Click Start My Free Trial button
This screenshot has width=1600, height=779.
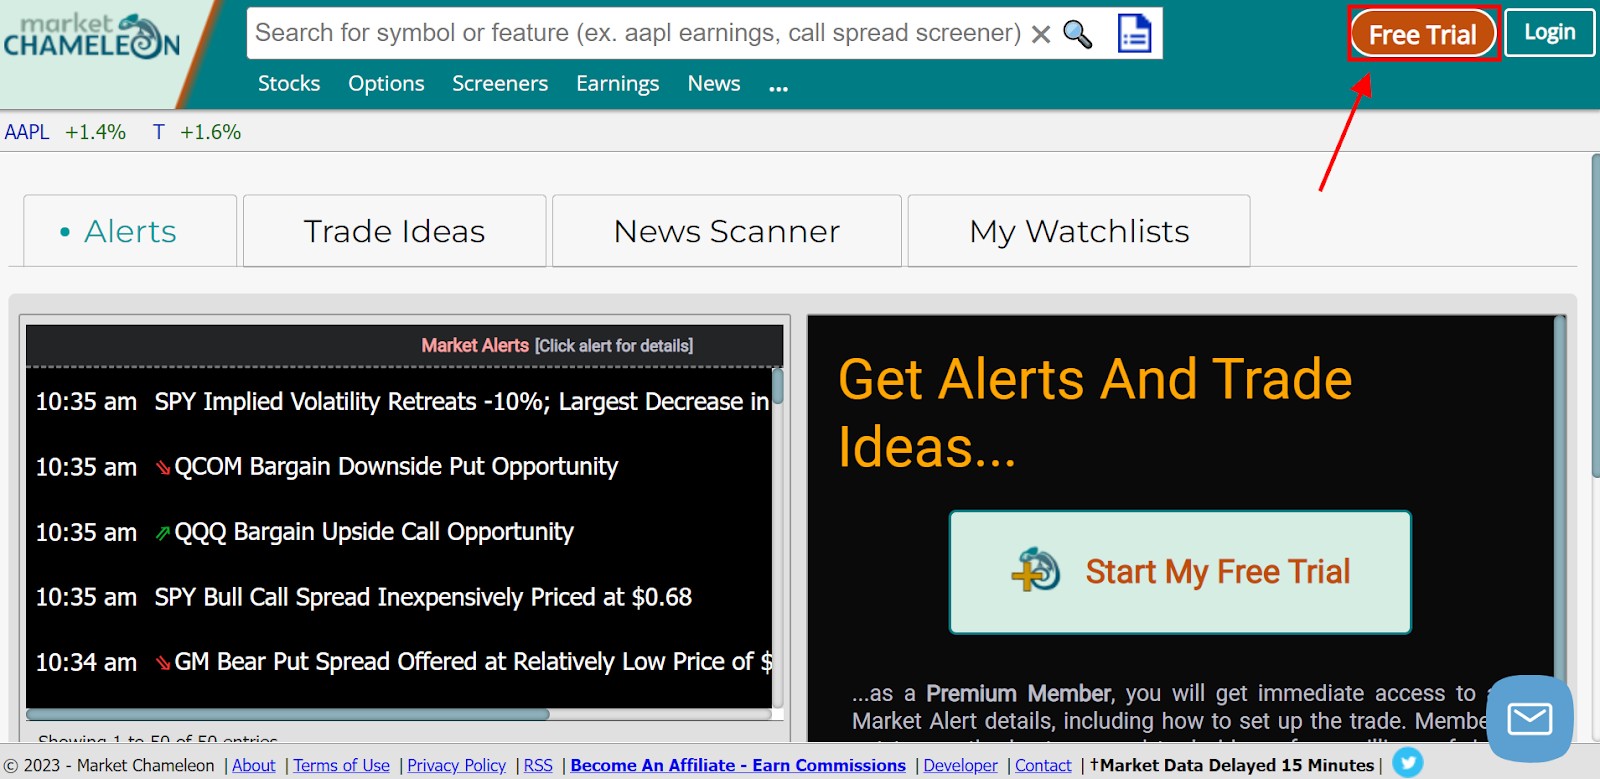[x=1180, y=572]
